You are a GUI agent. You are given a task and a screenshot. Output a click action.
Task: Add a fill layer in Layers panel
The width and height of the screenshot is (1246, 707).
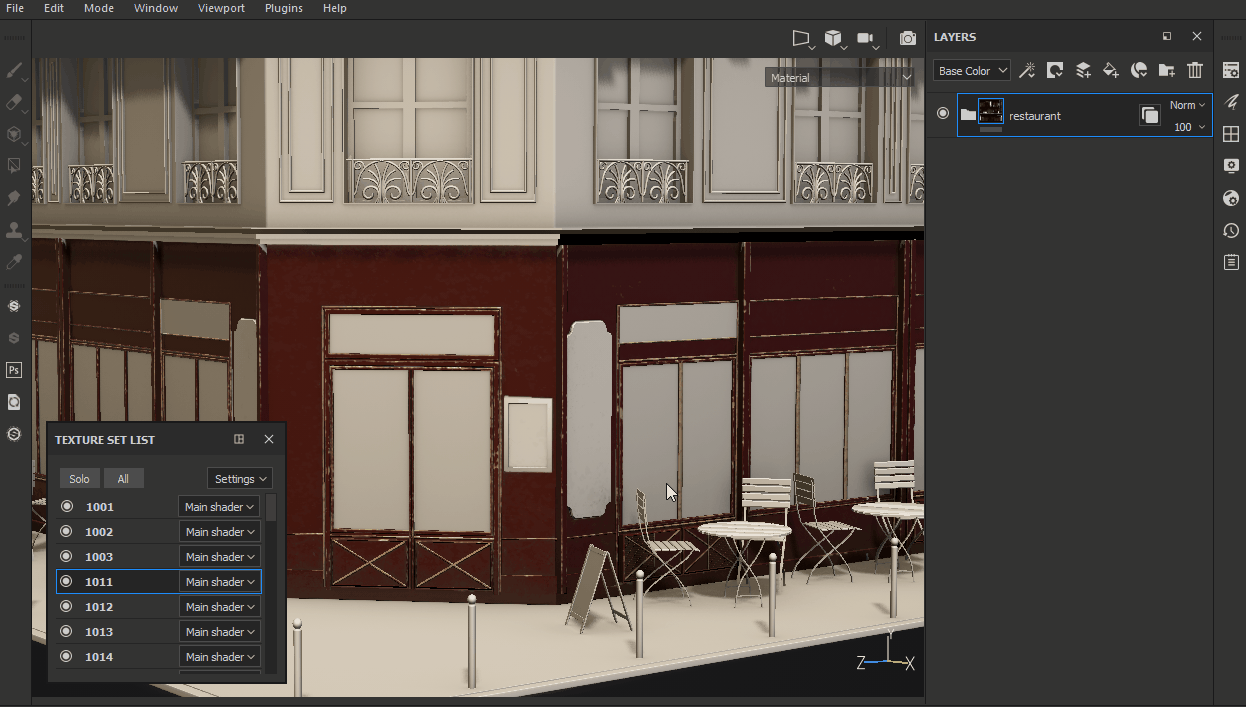coord(1111,70)
